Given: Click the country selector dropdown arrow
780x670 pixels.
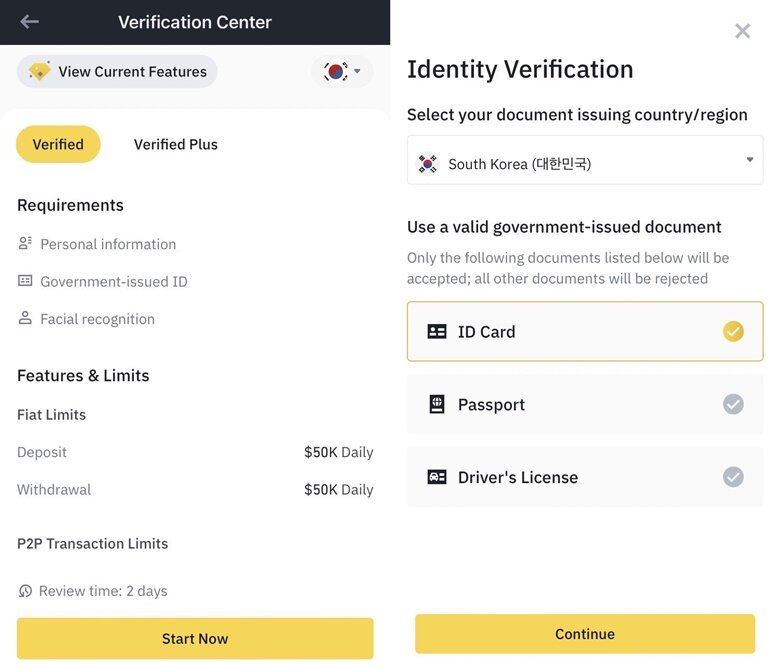Looking at the screenshot, I should click(750, 160).
